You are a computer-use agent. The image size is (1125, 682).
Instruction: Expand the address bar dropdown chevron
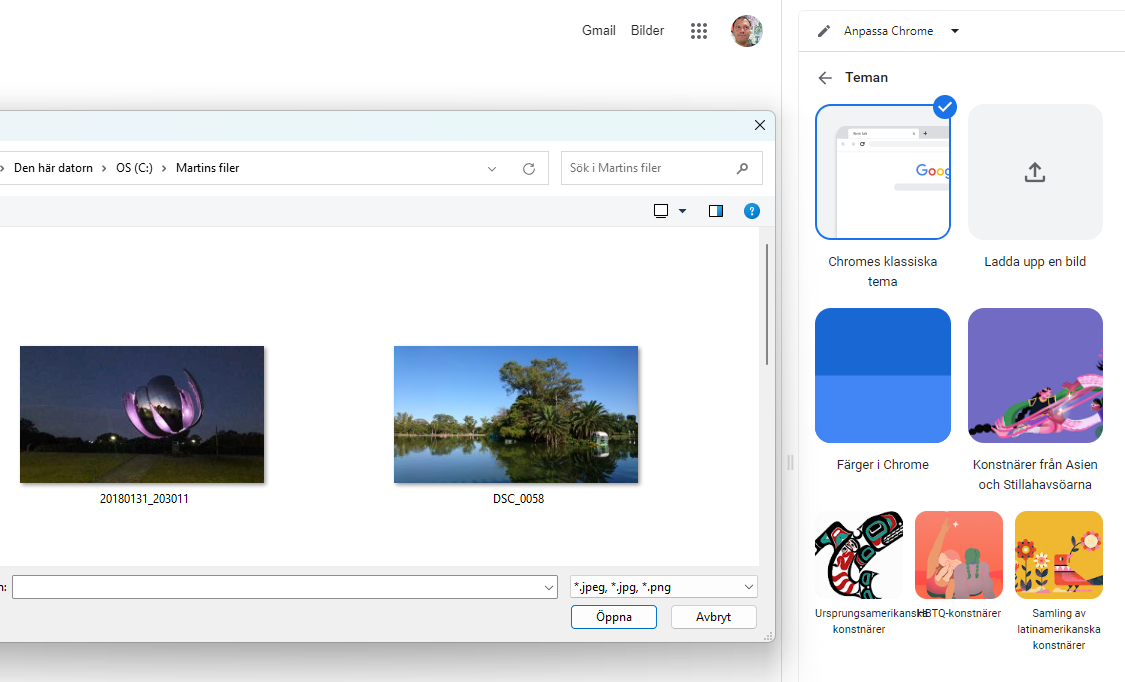(x=491, y=168)
